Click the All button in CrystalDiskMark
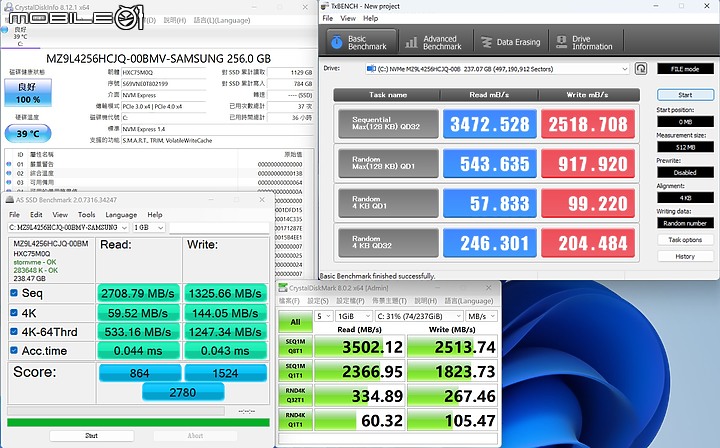720x448 pixels. (x=295, y=322)
